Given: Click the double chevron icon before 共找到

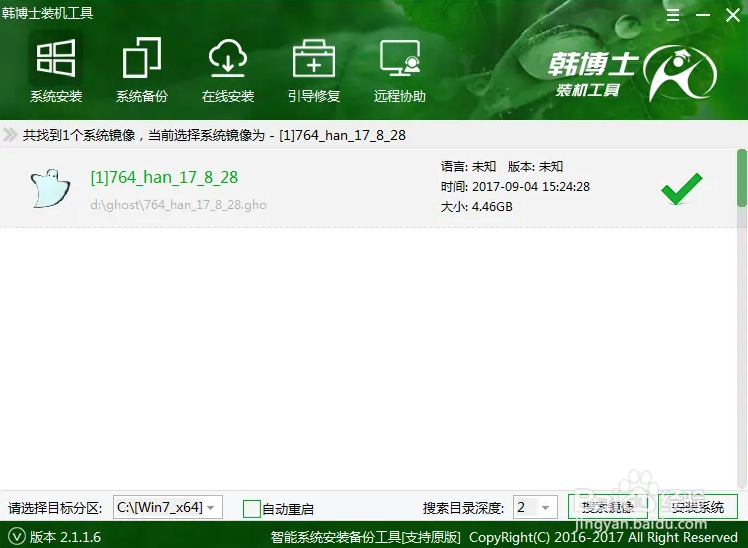Looking at the screenshot, I should [x=10, y=135].
